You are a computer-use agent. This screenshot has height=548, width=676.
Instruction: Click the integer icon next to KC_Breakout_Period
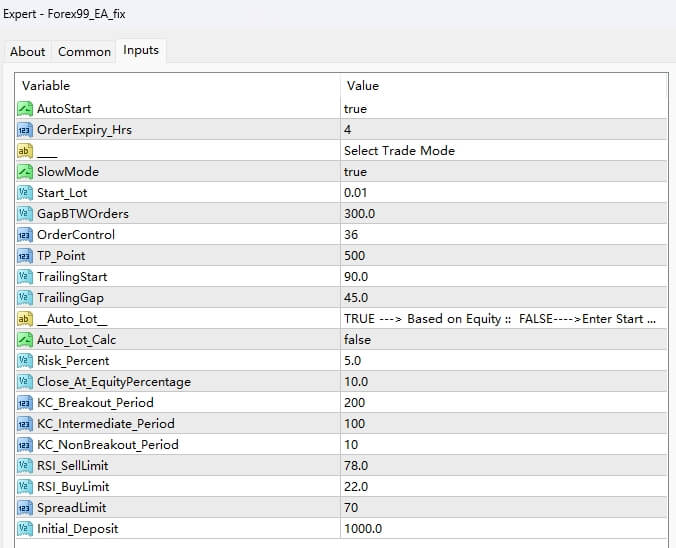point(25,403)
